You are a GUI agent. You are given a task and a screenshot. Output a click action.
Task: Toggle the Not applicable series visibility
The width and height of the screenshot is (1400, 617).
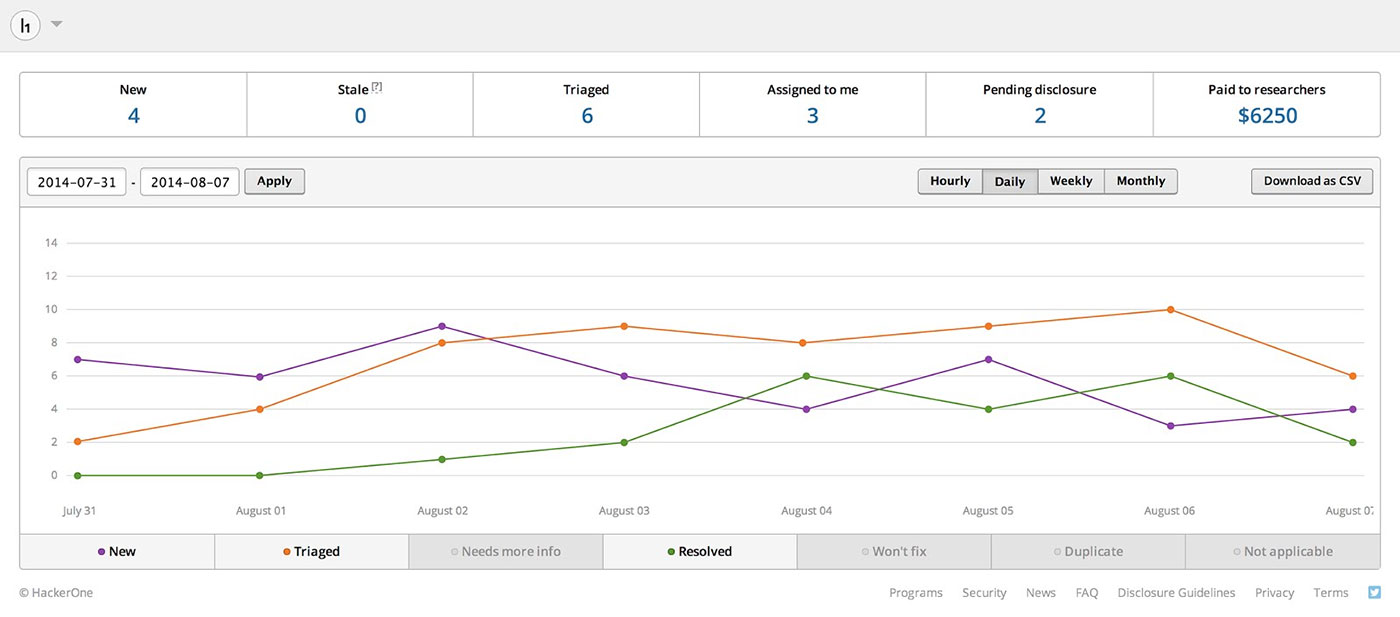point(1283,551)
